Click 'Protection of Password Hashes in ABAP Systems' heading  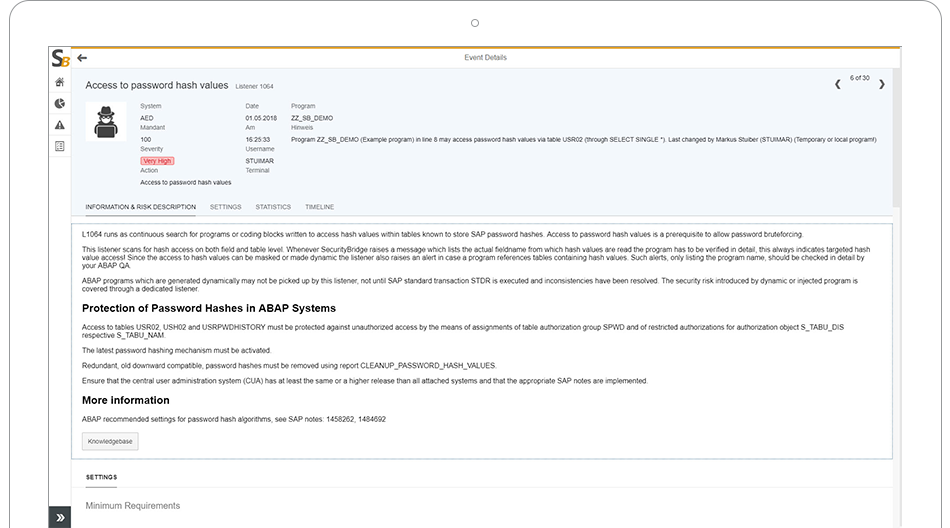click(x=209, y=308)
